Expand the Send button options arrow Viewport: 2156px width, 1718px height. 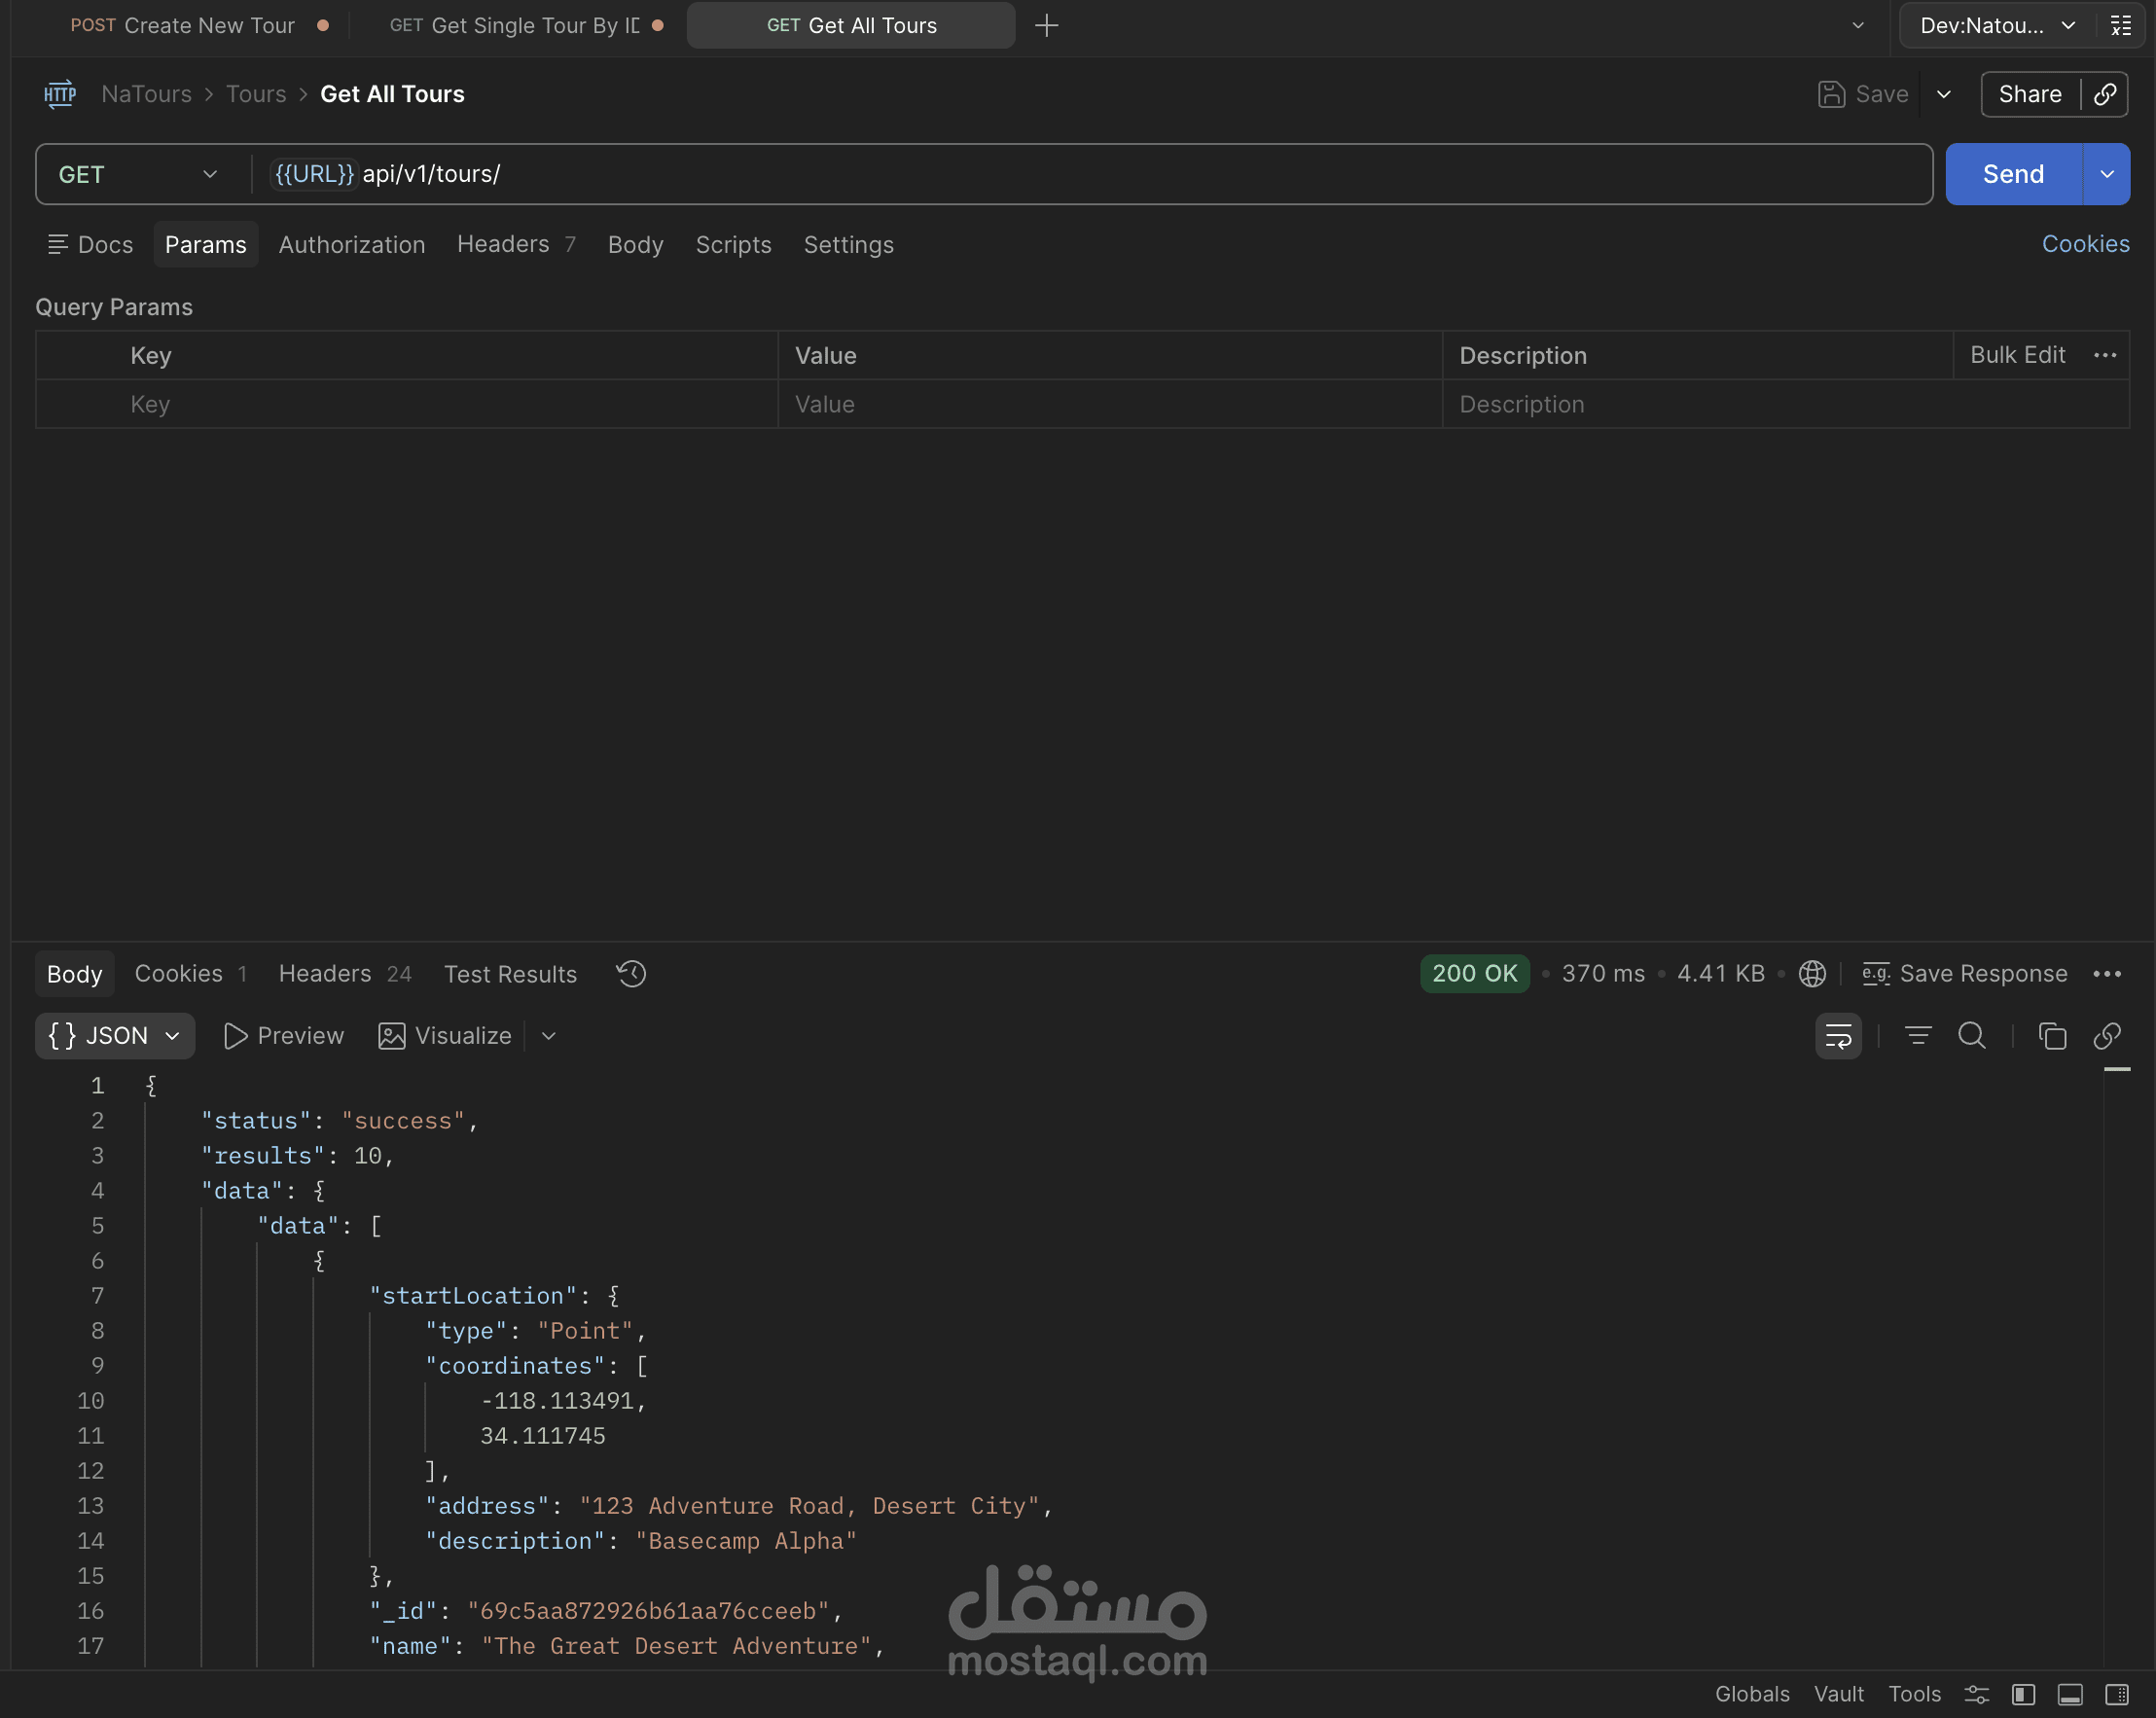[2106, 174]
